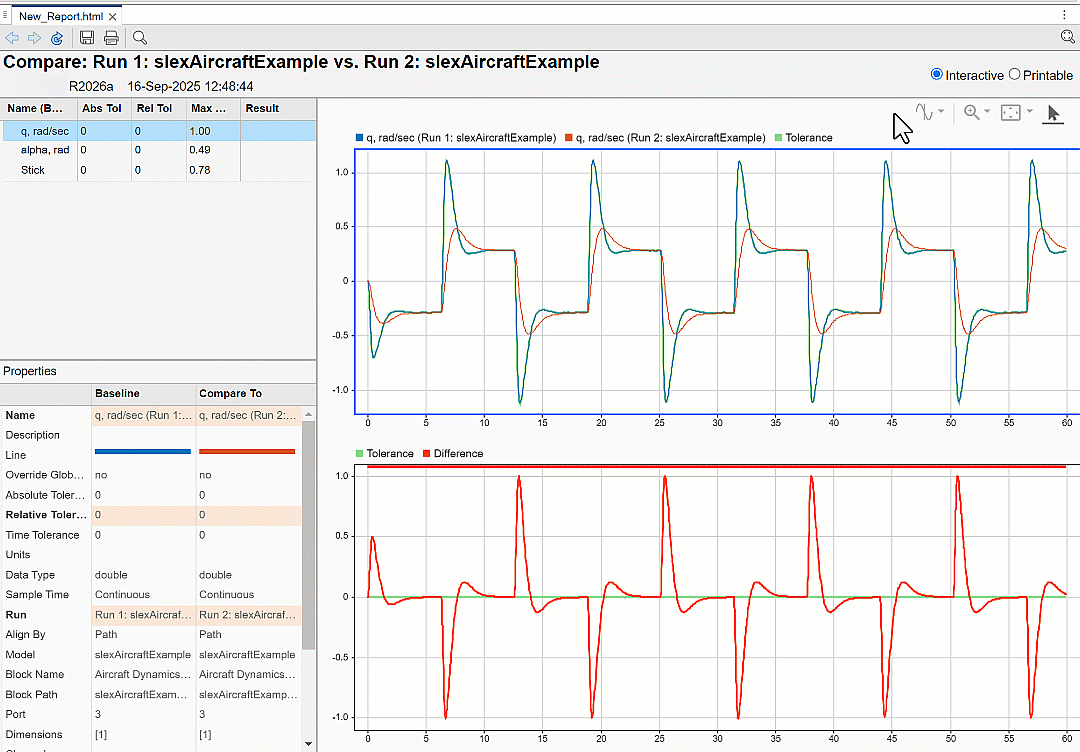Click the Properties panel scrollbar thumb

tap(309, 534)
